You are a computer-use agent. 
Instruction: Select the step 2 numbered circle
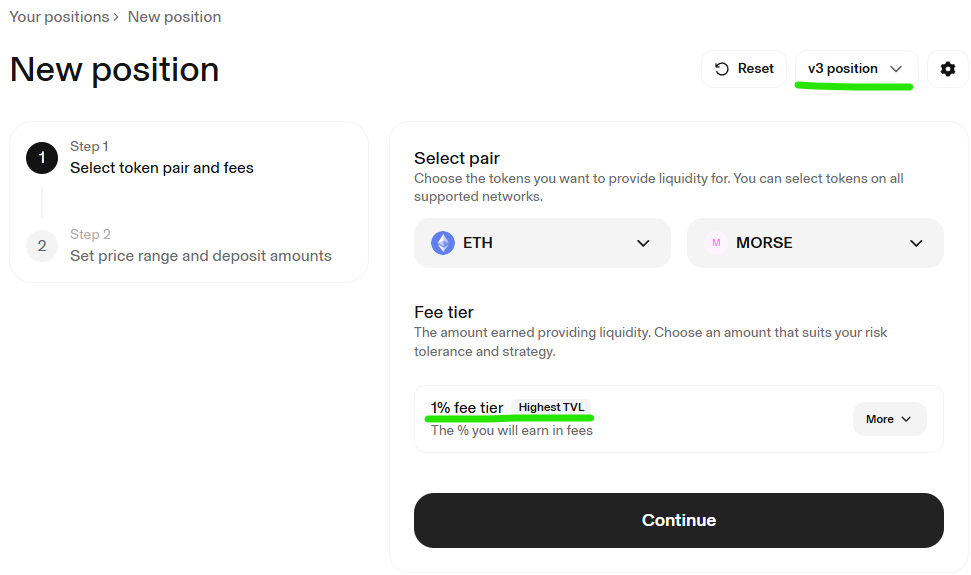(42, 246)
